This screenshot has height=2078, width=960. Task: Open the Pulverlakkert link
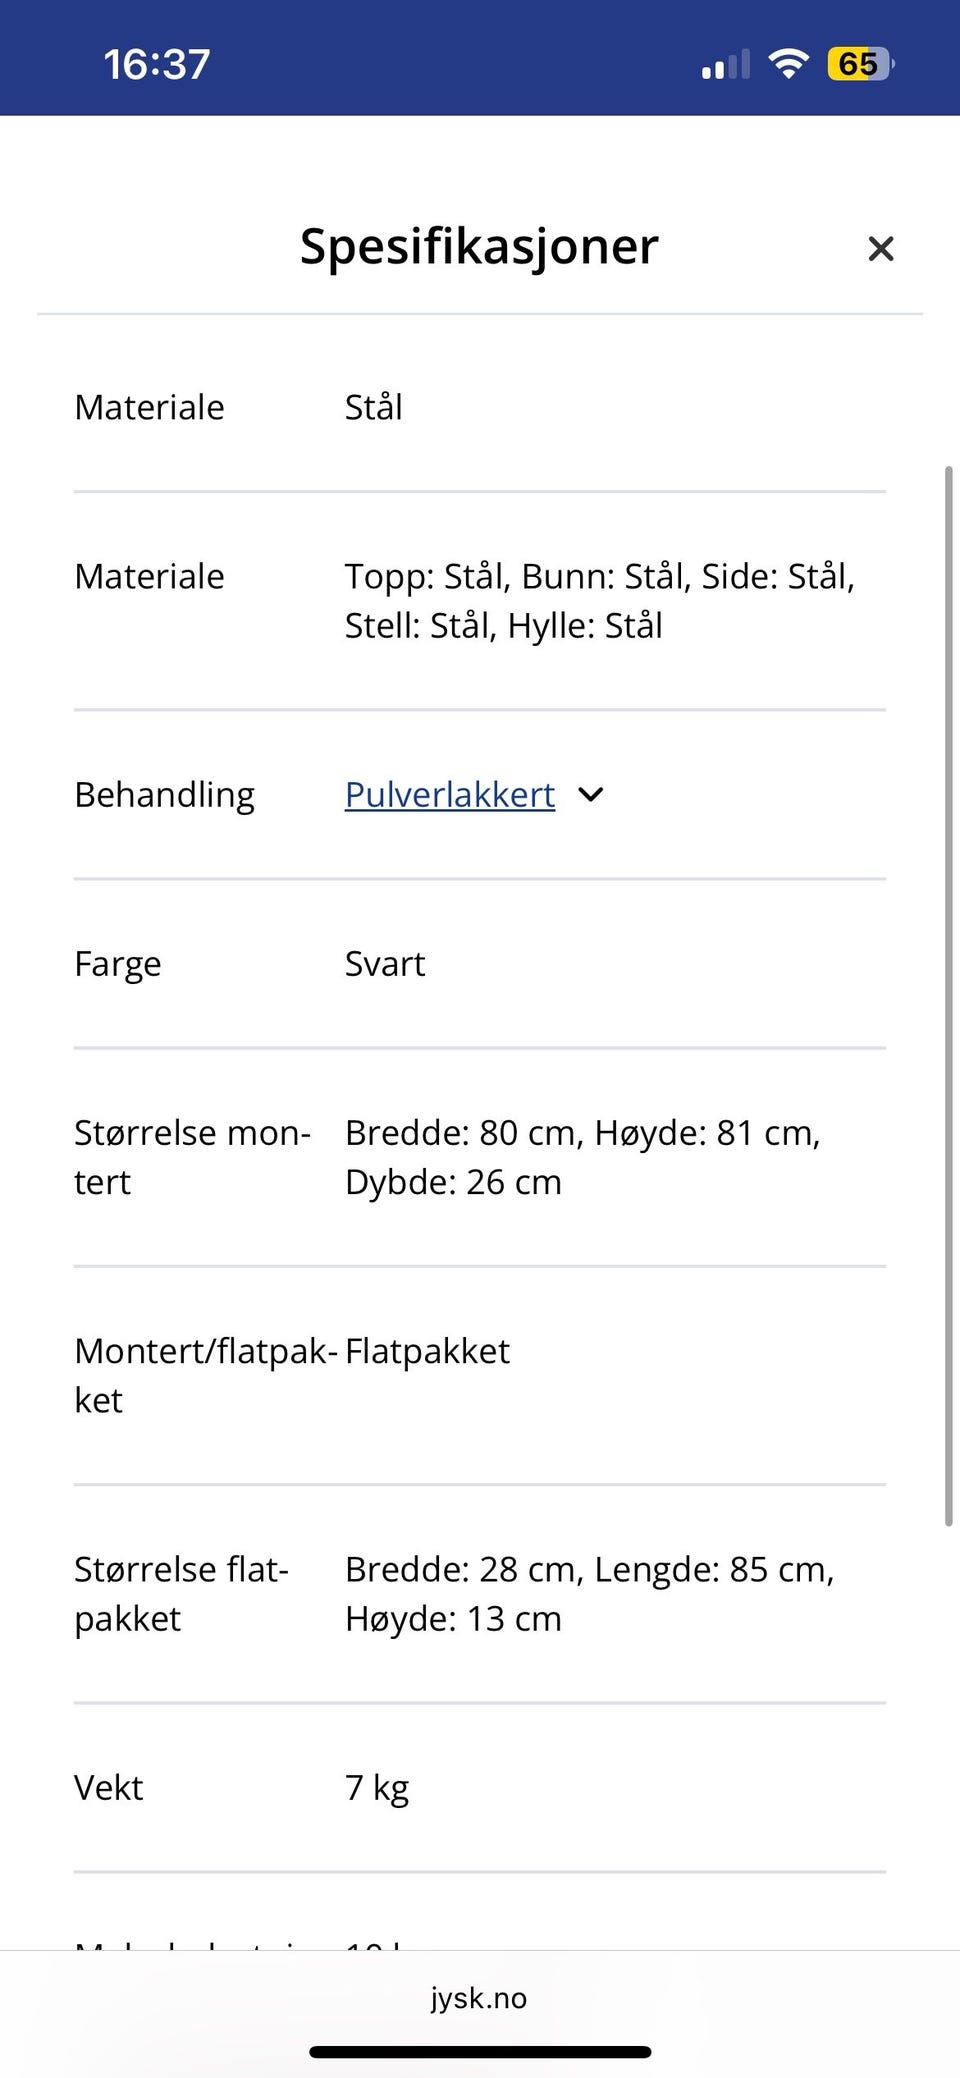tap(450, 795)
